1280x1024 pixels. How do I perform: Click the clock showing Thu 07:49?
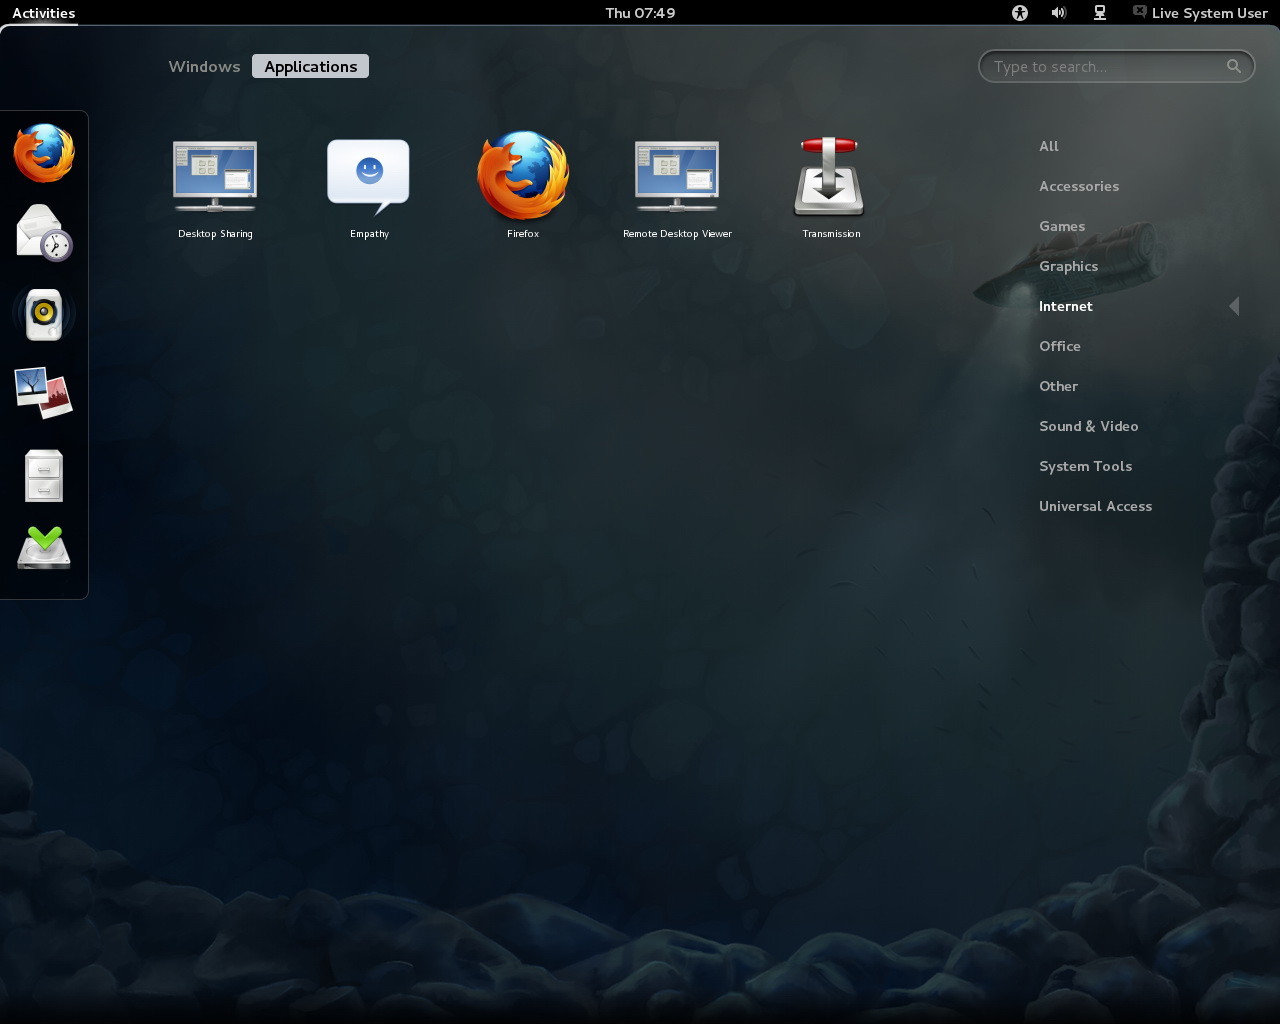(640, 13)
